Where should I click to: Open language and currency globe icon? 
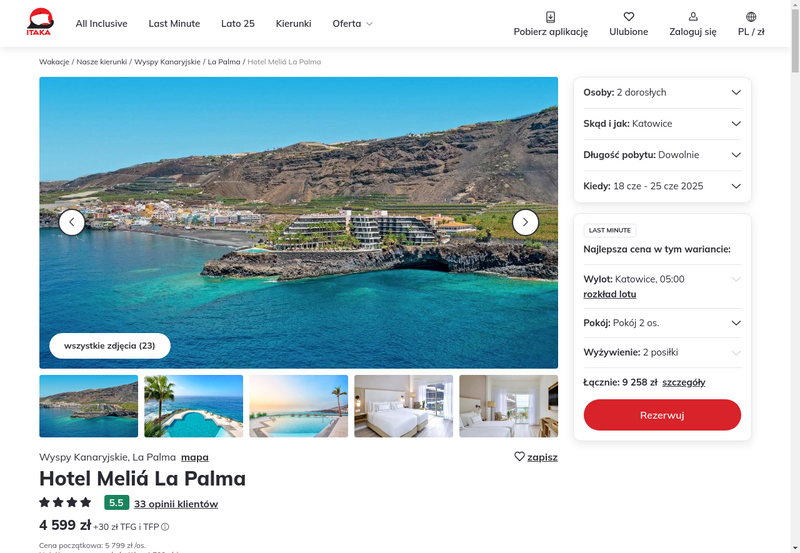[751, 17]
